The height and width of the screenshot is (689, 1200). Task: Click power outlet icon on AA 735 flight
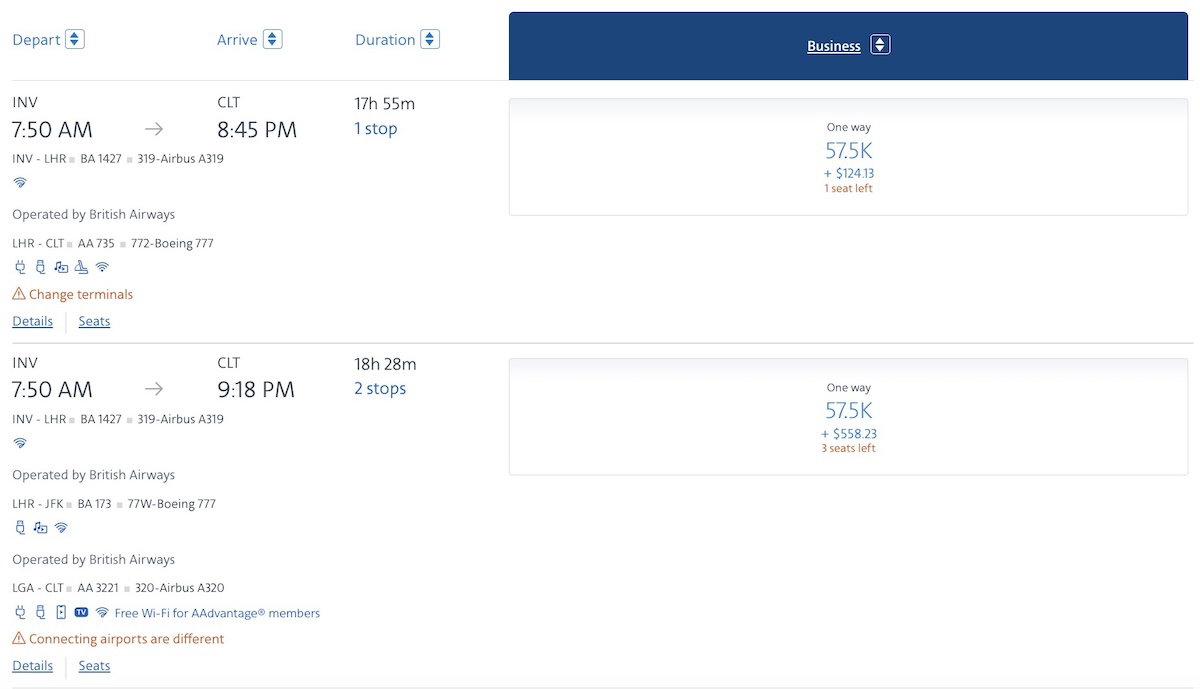click(19, 267)
